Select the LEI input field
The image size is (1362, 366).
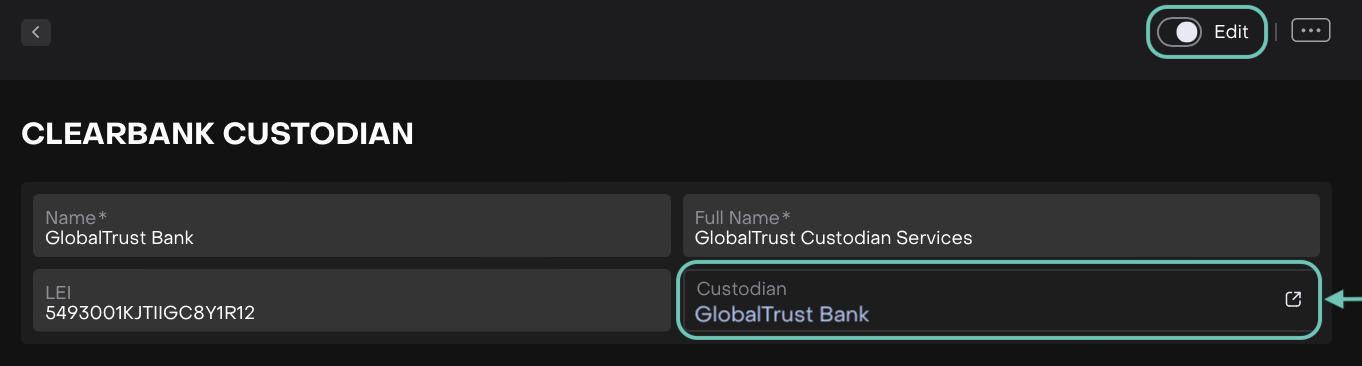tap(352, 301)
